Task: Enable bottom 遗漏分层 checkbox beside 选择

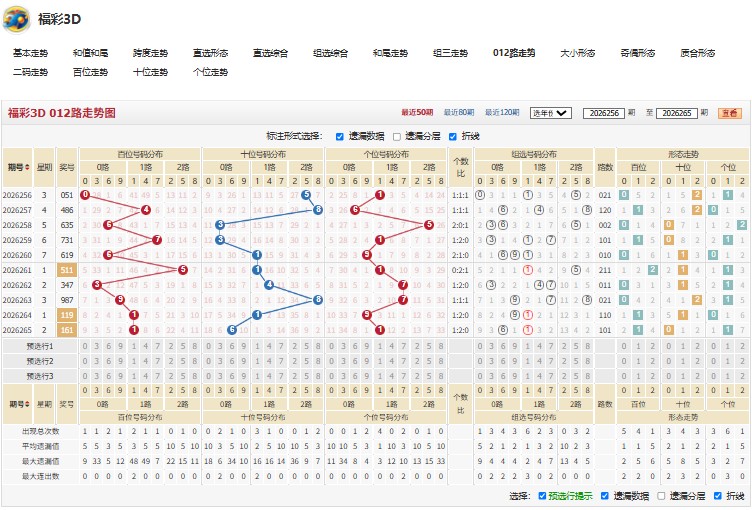Action: pyautogui.click(x=661, y=496)
